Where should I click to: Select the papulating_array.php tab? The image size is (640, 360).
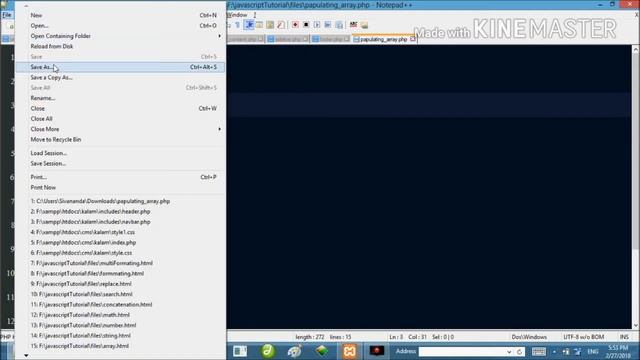(383, 39)
